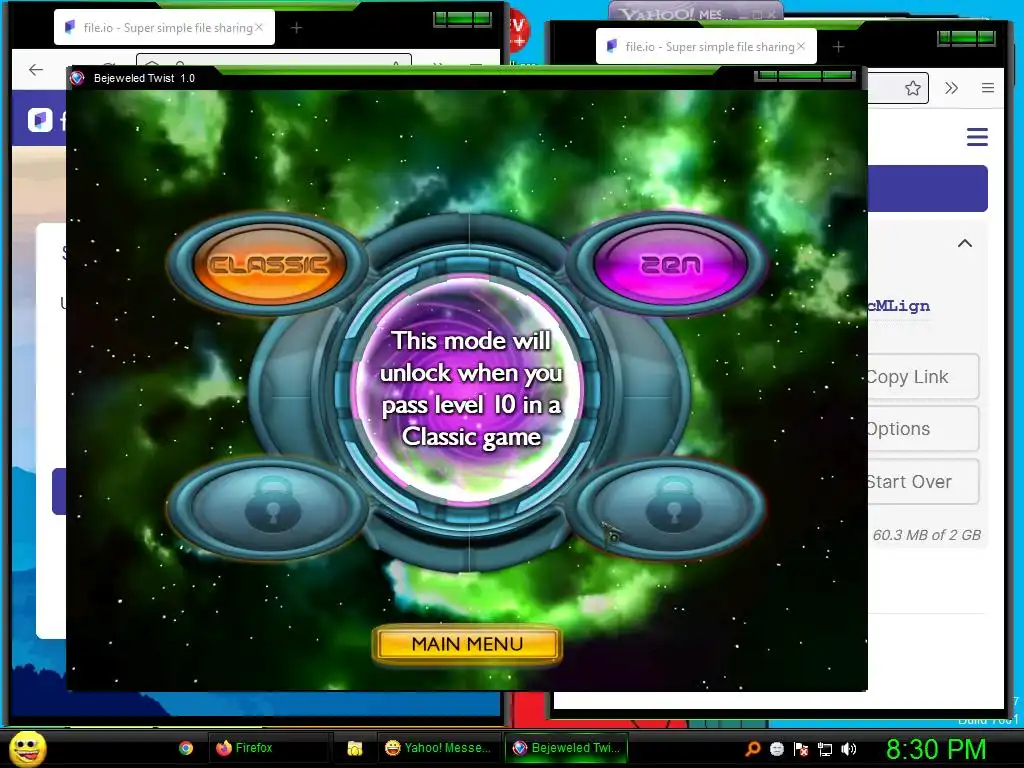This screenshot has width=1024, height=768.
Task: Open the Firefox application hamburger menu
Action: click(x=987, y=88)
